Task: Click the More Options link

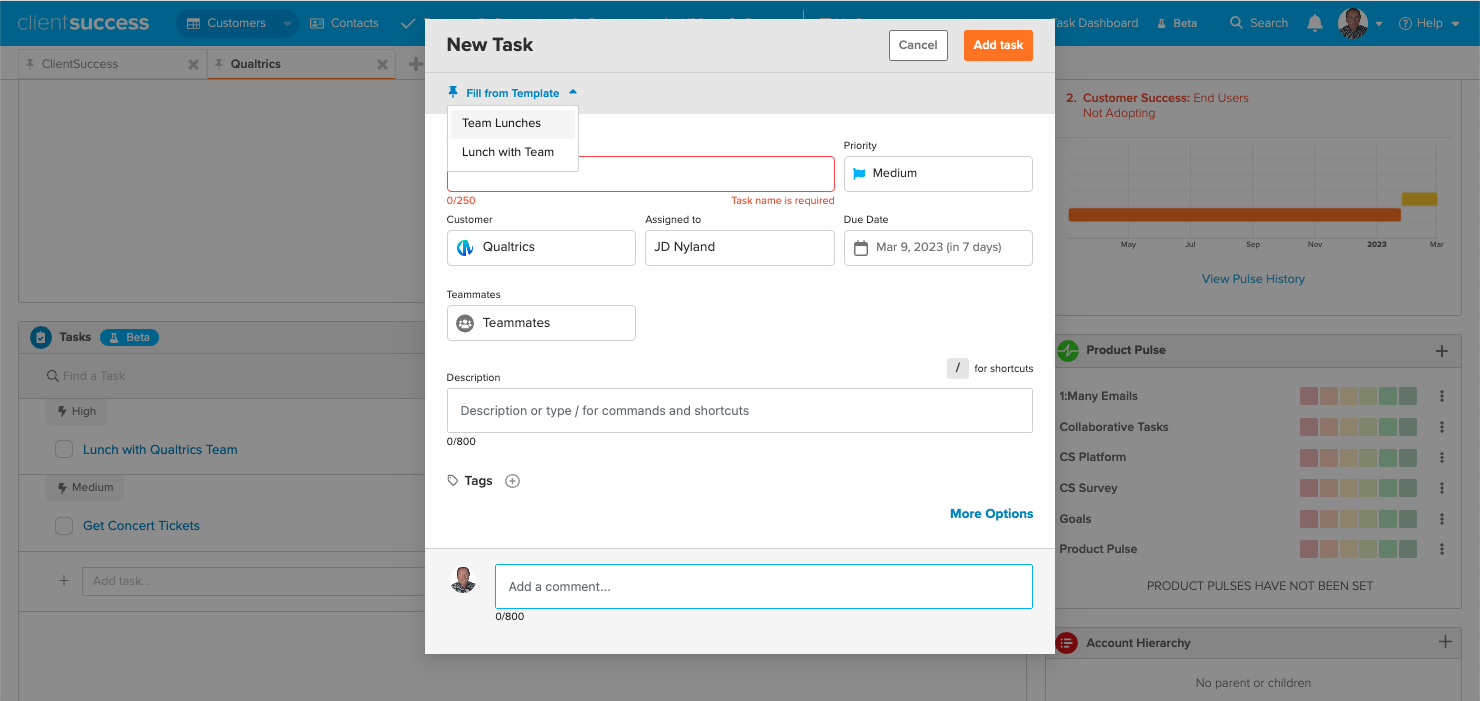Action: tap(991, 514)
